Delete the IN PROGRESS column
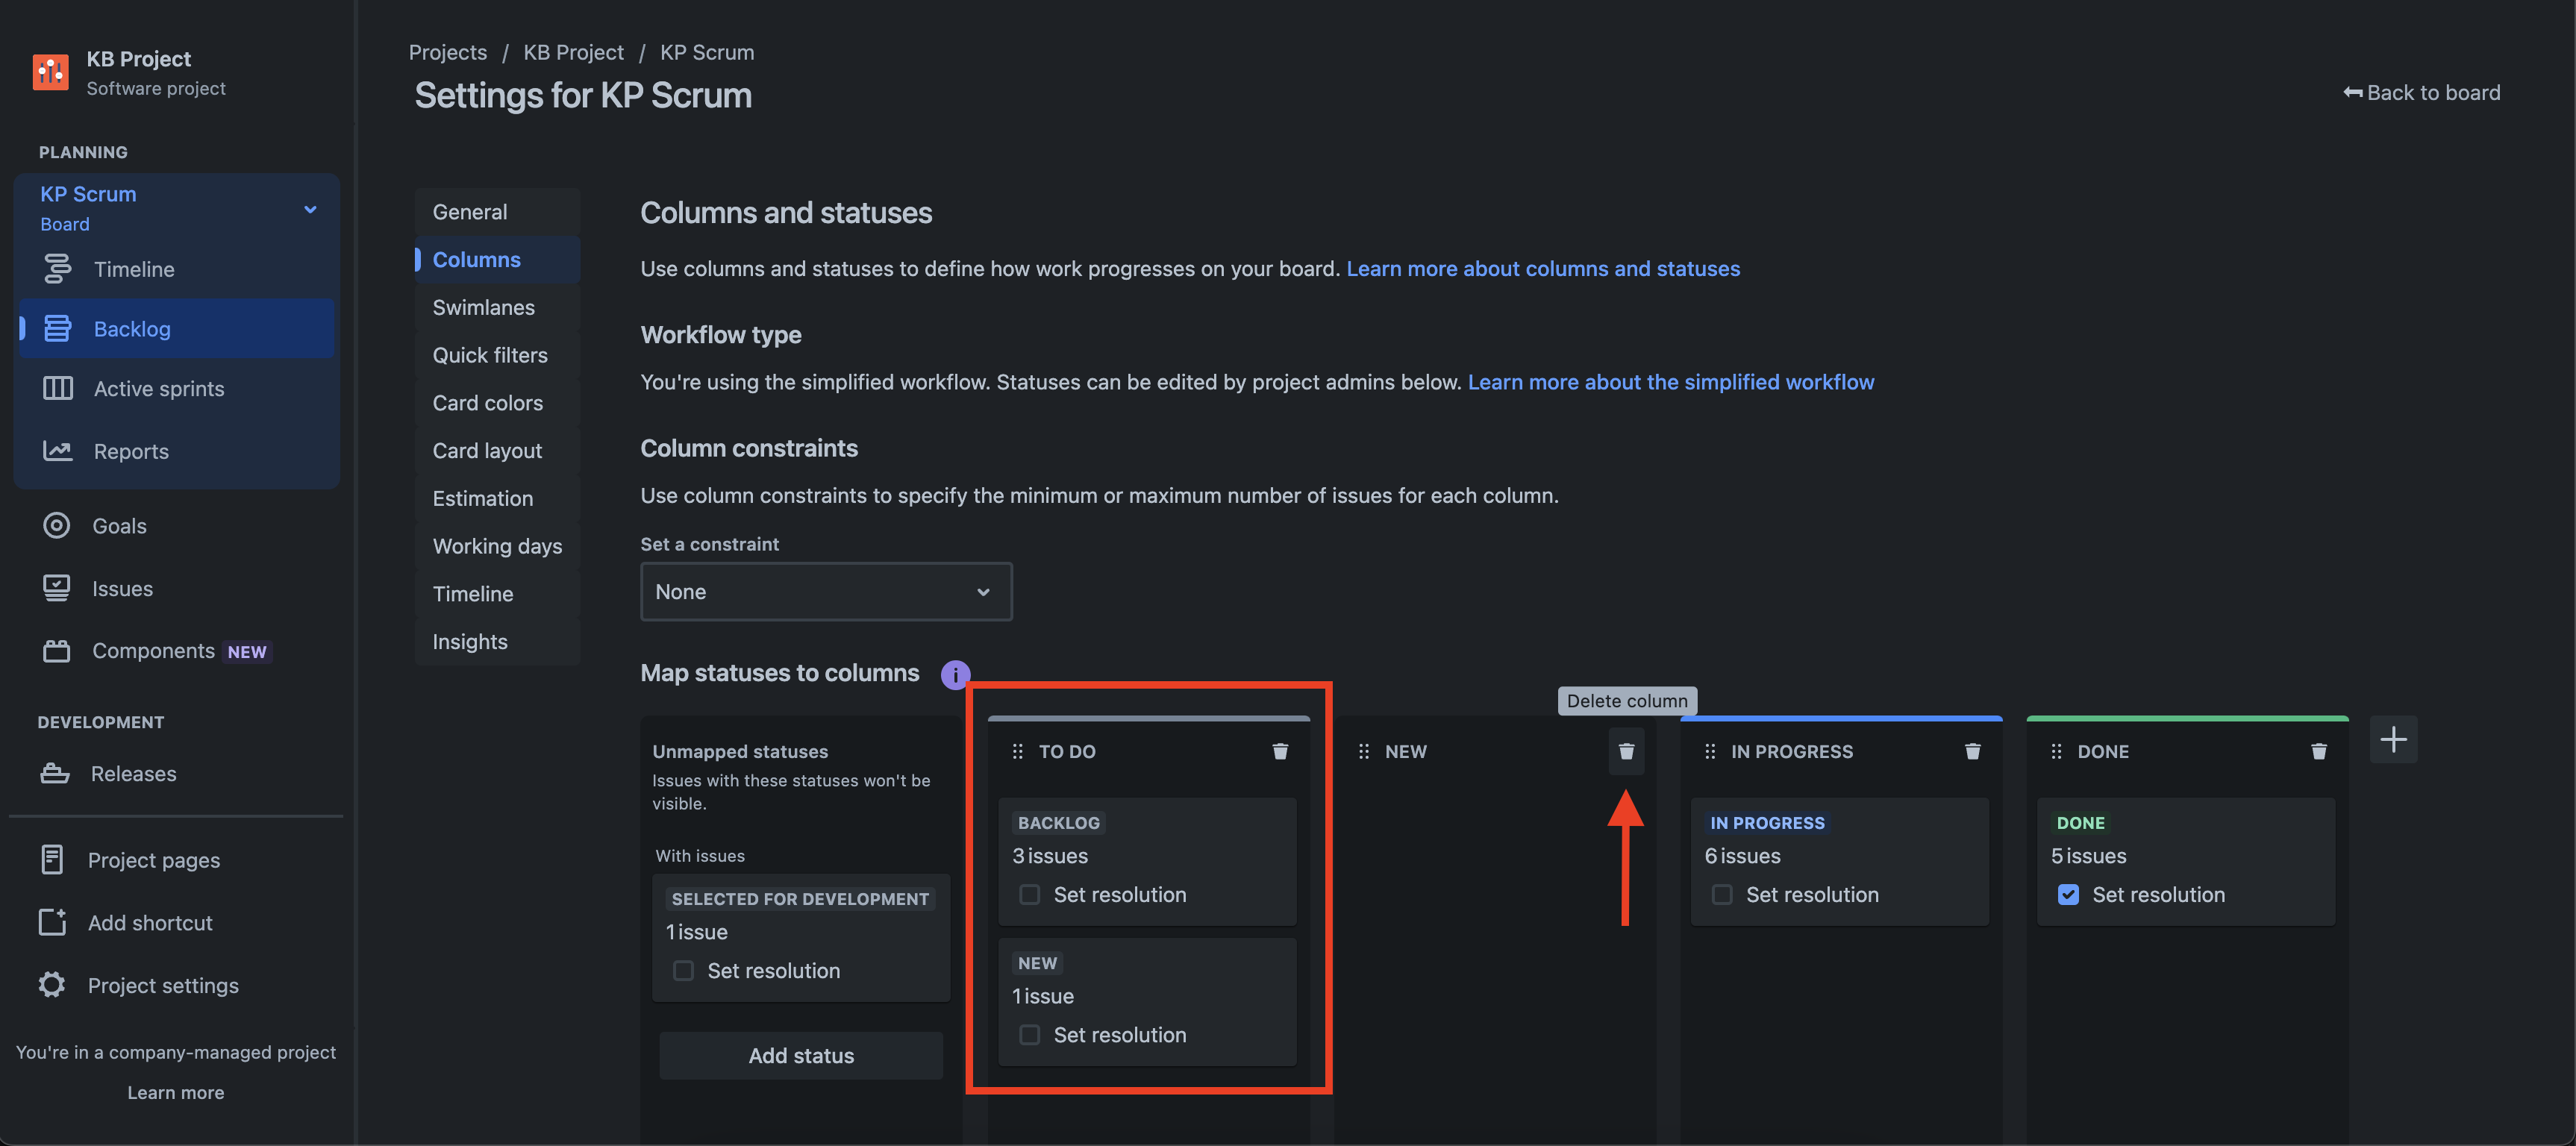 tap(1972, 751)
